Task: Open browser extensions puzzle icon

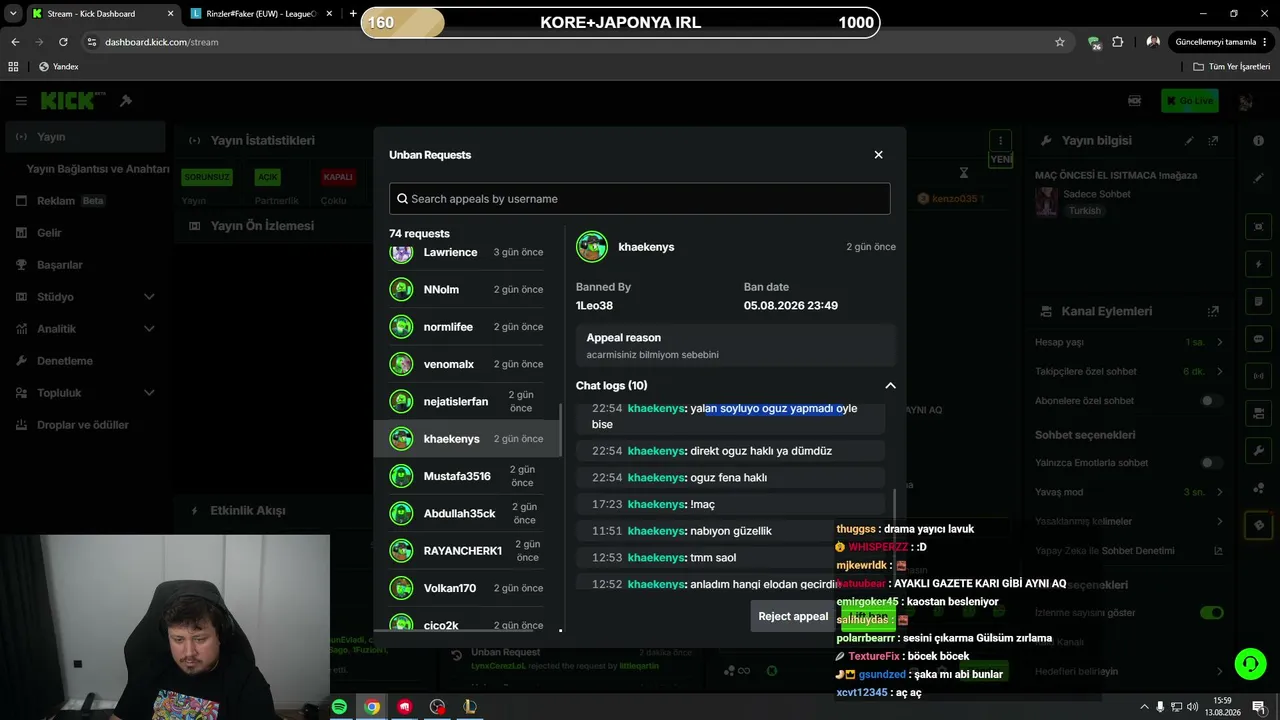Action: (x=1118, y=42)
